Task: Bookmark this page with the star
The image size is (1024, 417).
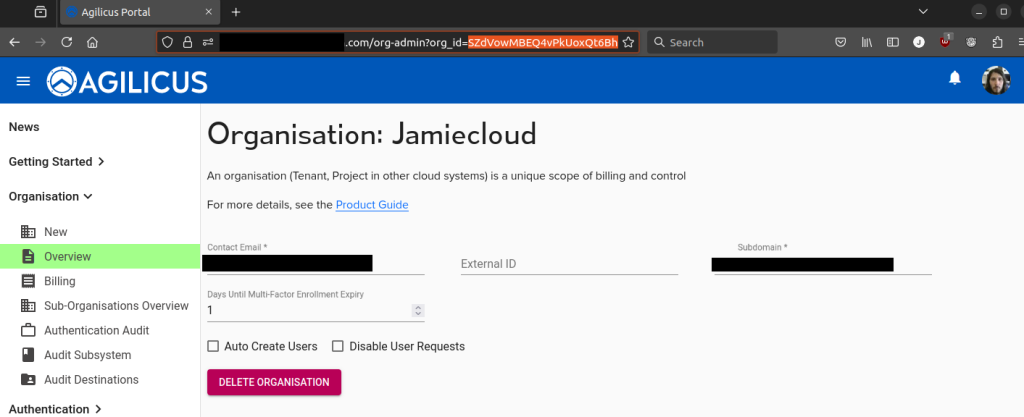Action: click(x=628, y=42)
